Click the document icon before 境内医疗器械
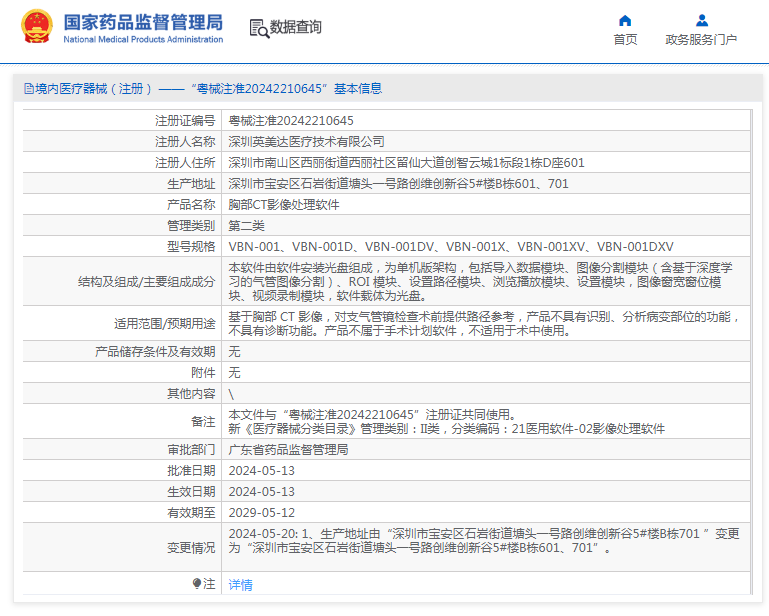 click(29, 89)
